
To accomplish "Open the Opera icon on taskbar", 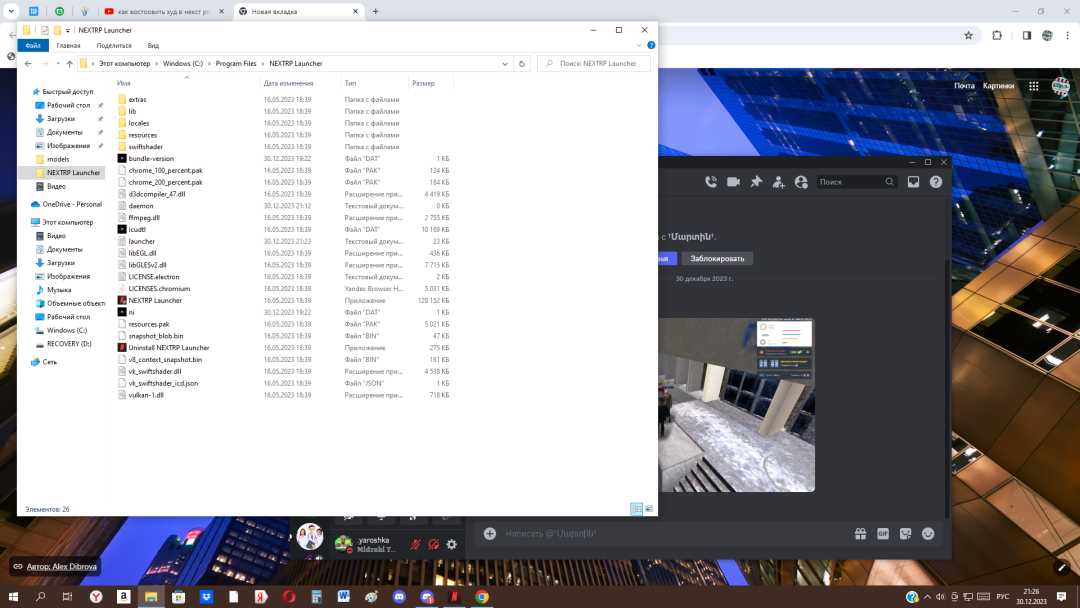I will (289, 597).
